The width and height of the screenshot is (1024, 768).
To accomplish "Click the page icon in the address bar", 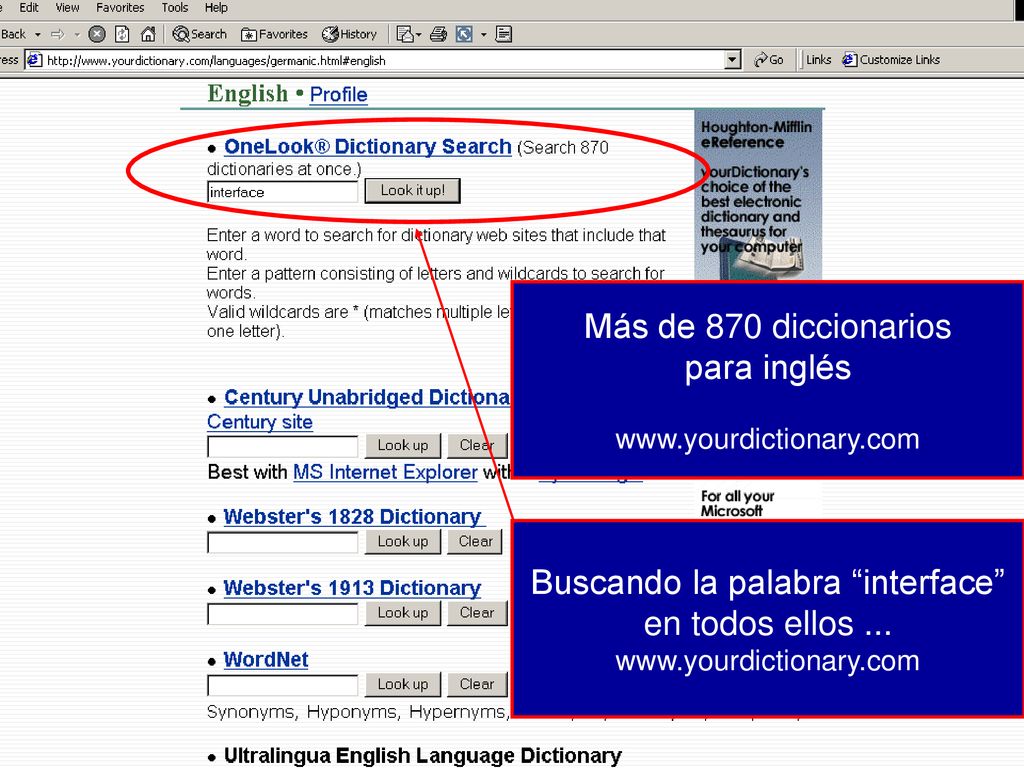I will click(35, 60).
